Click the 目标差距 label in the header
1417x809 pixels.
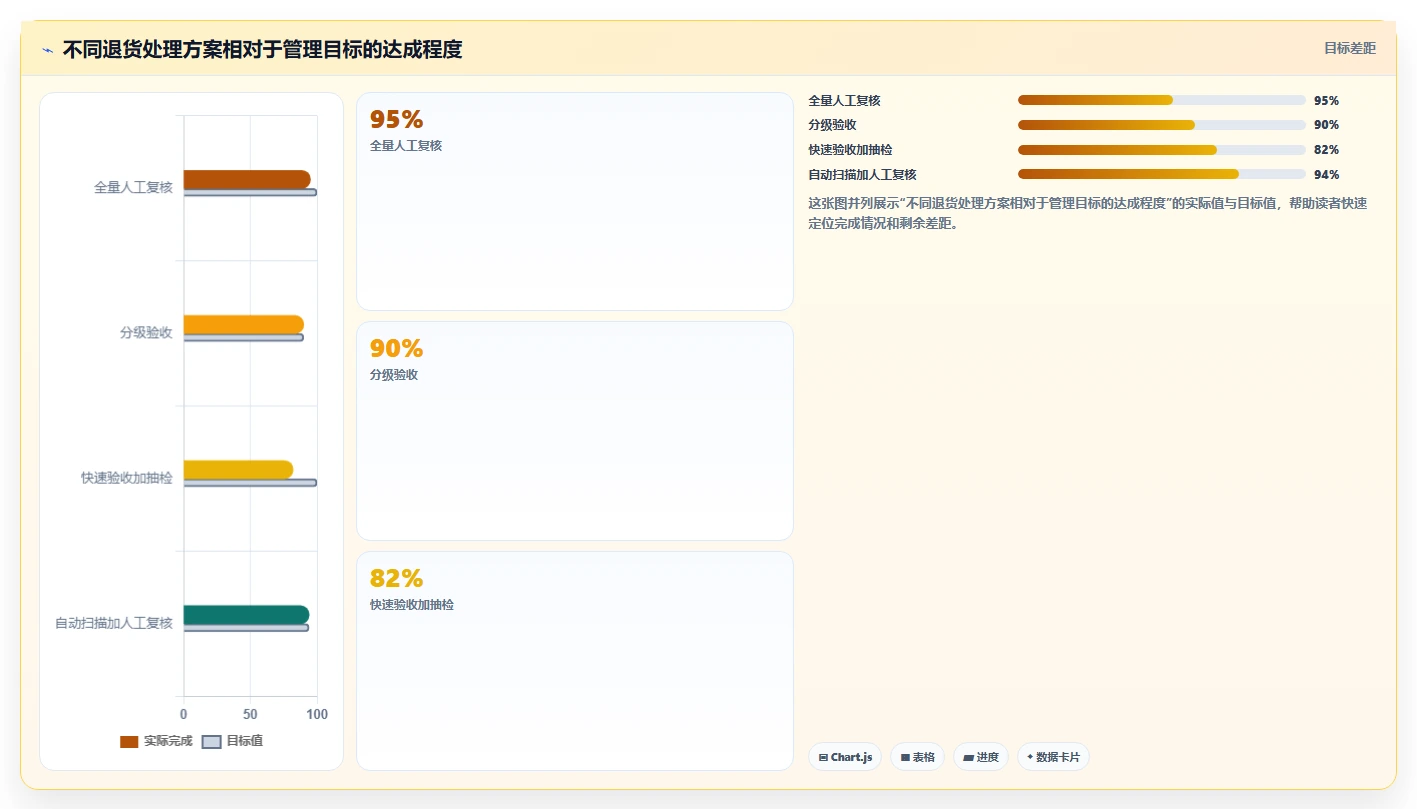[x=1349, y=48]
